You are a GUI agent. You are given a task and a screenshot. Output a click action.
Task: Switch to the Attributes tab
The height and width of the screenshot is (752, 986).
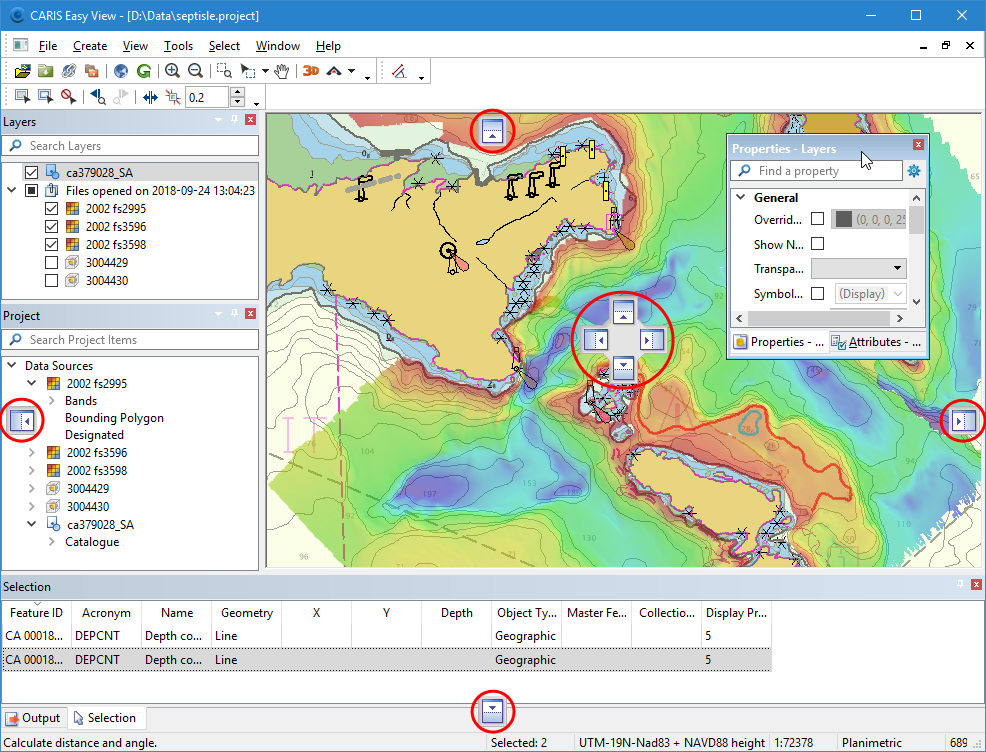pos(875,342)
